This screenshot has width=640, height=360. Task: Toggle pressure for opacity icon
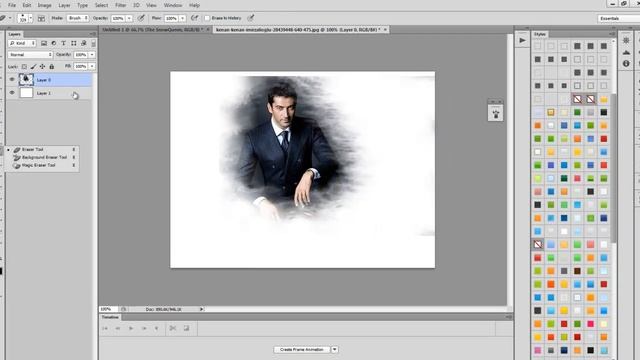tap(141, 18)
